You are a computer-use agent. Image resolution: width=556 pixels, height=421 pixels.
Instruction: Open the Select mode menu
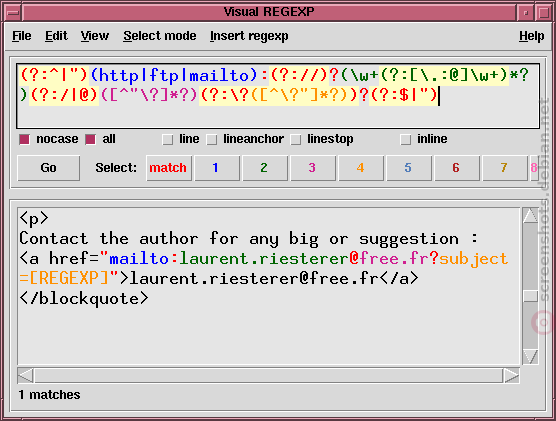[x=160, y=36]
